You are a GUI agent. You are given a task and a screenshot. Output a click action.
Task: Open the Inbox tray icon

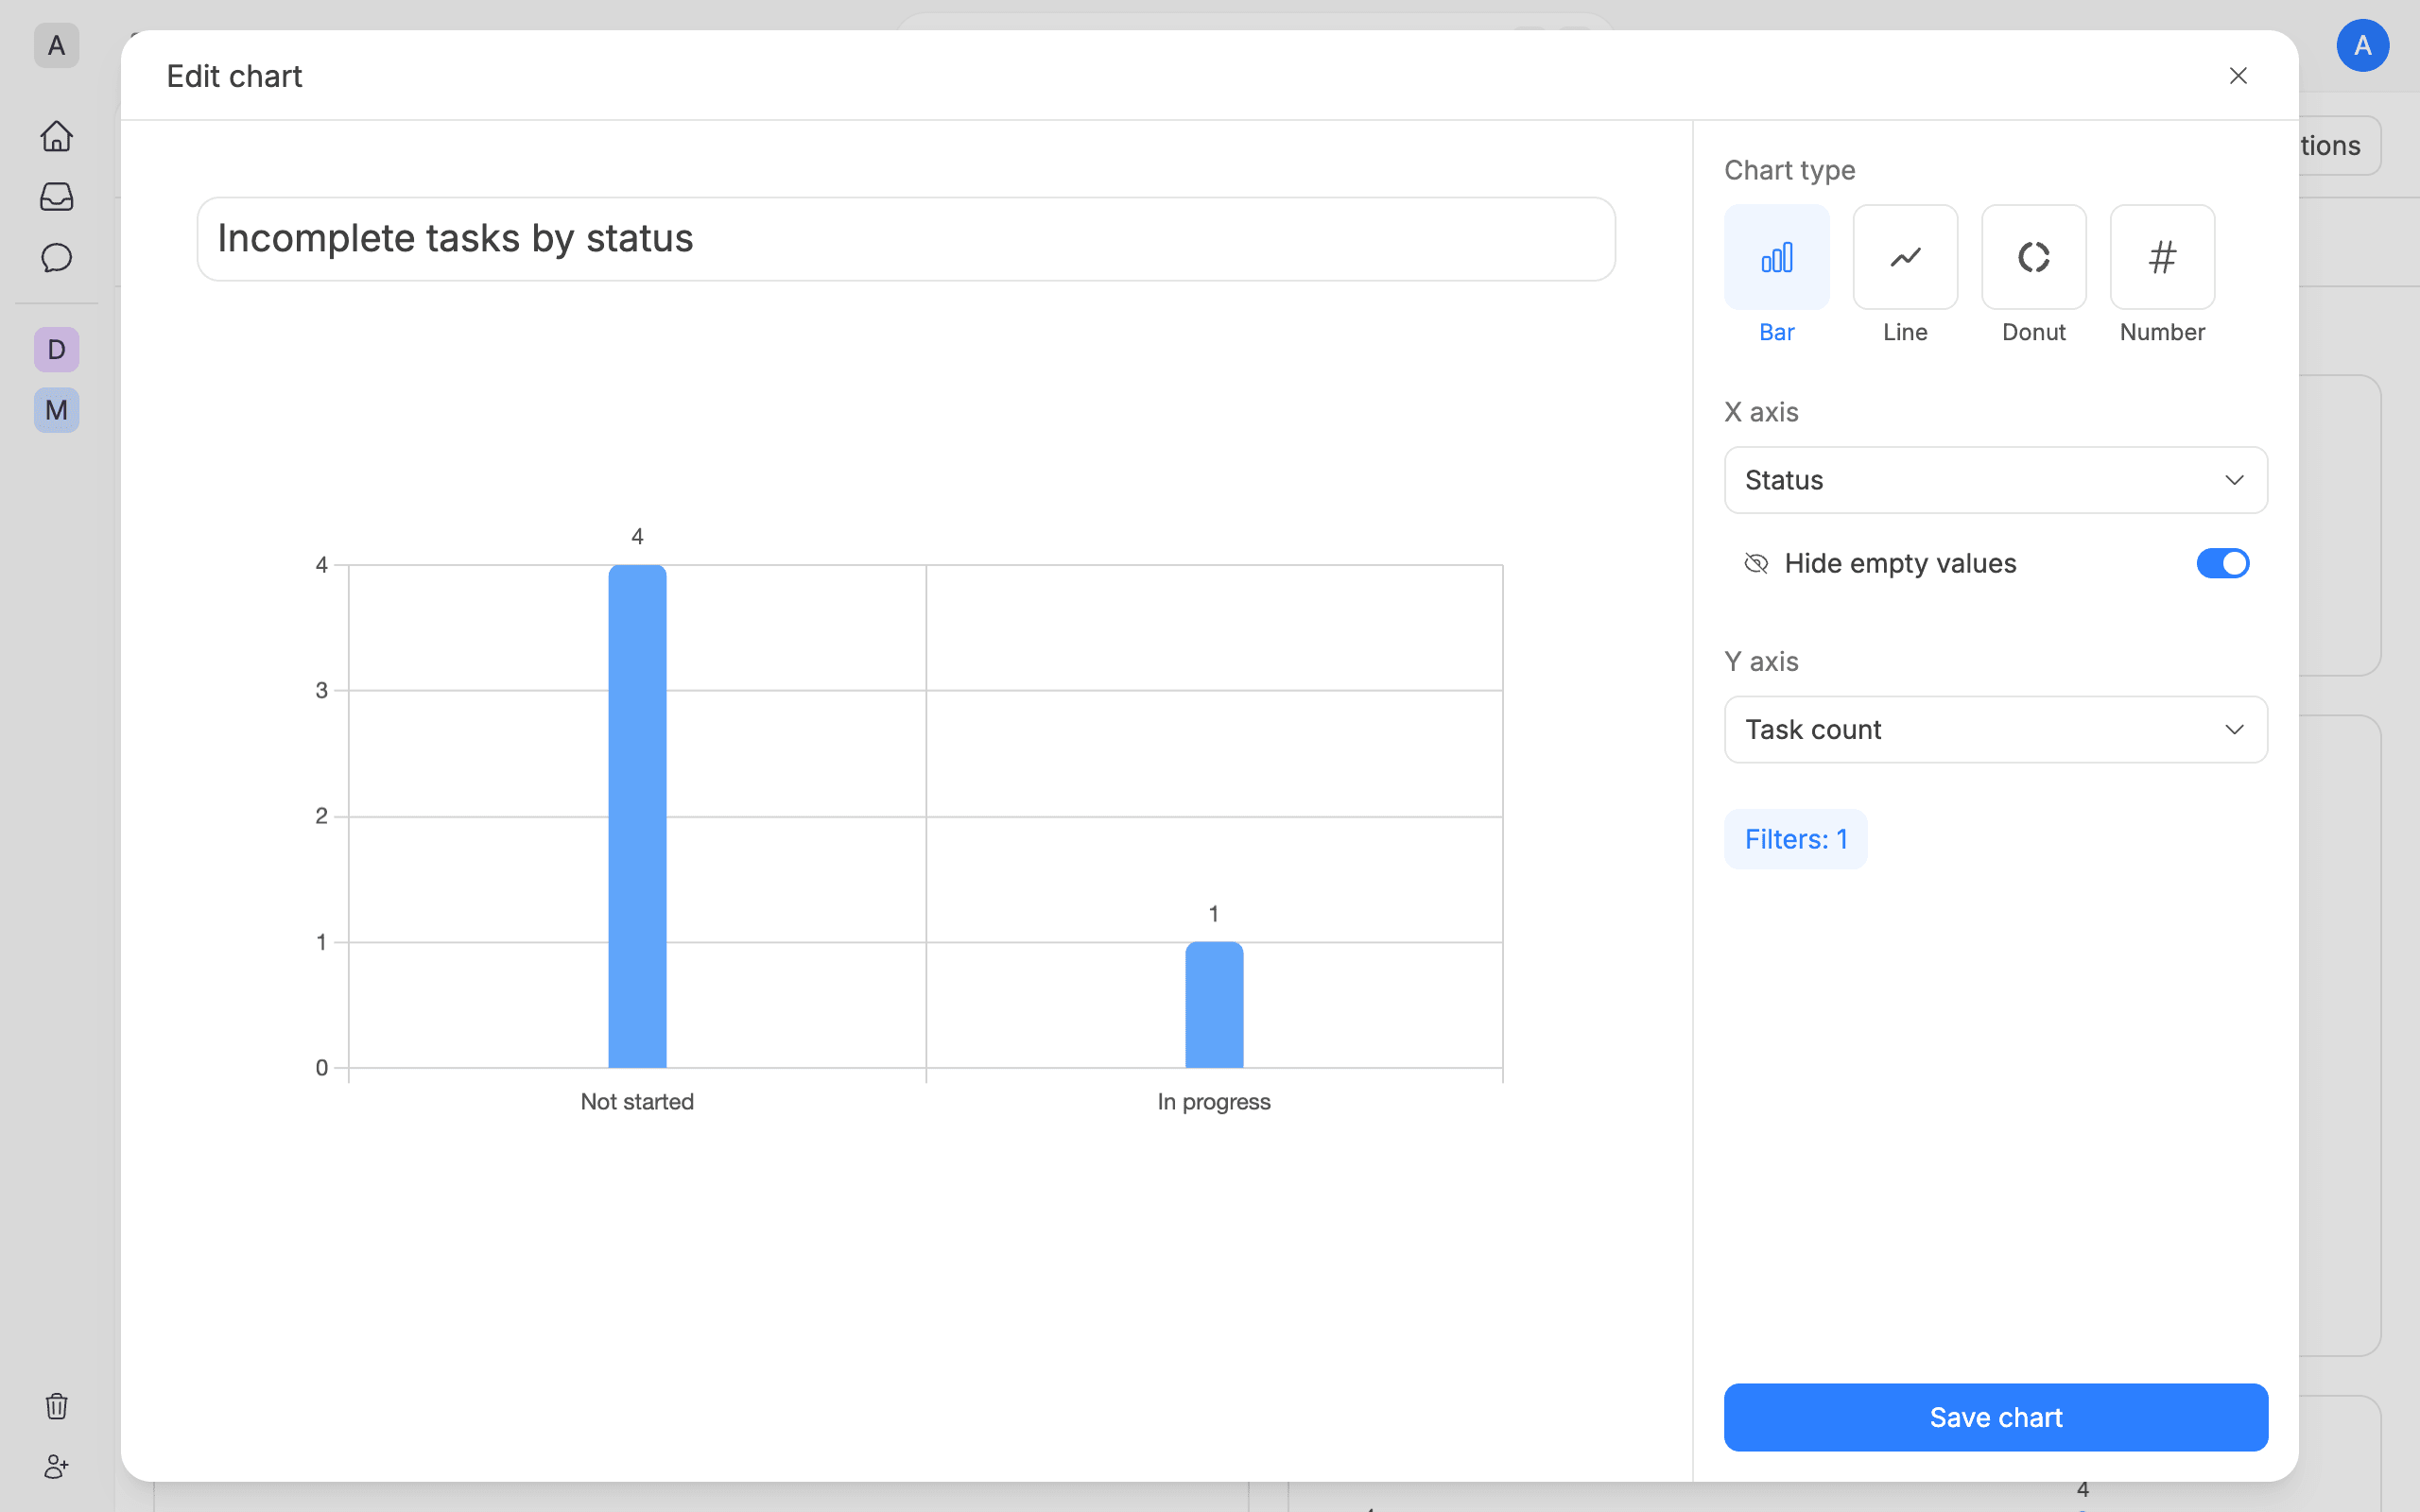tap(57, 197)
